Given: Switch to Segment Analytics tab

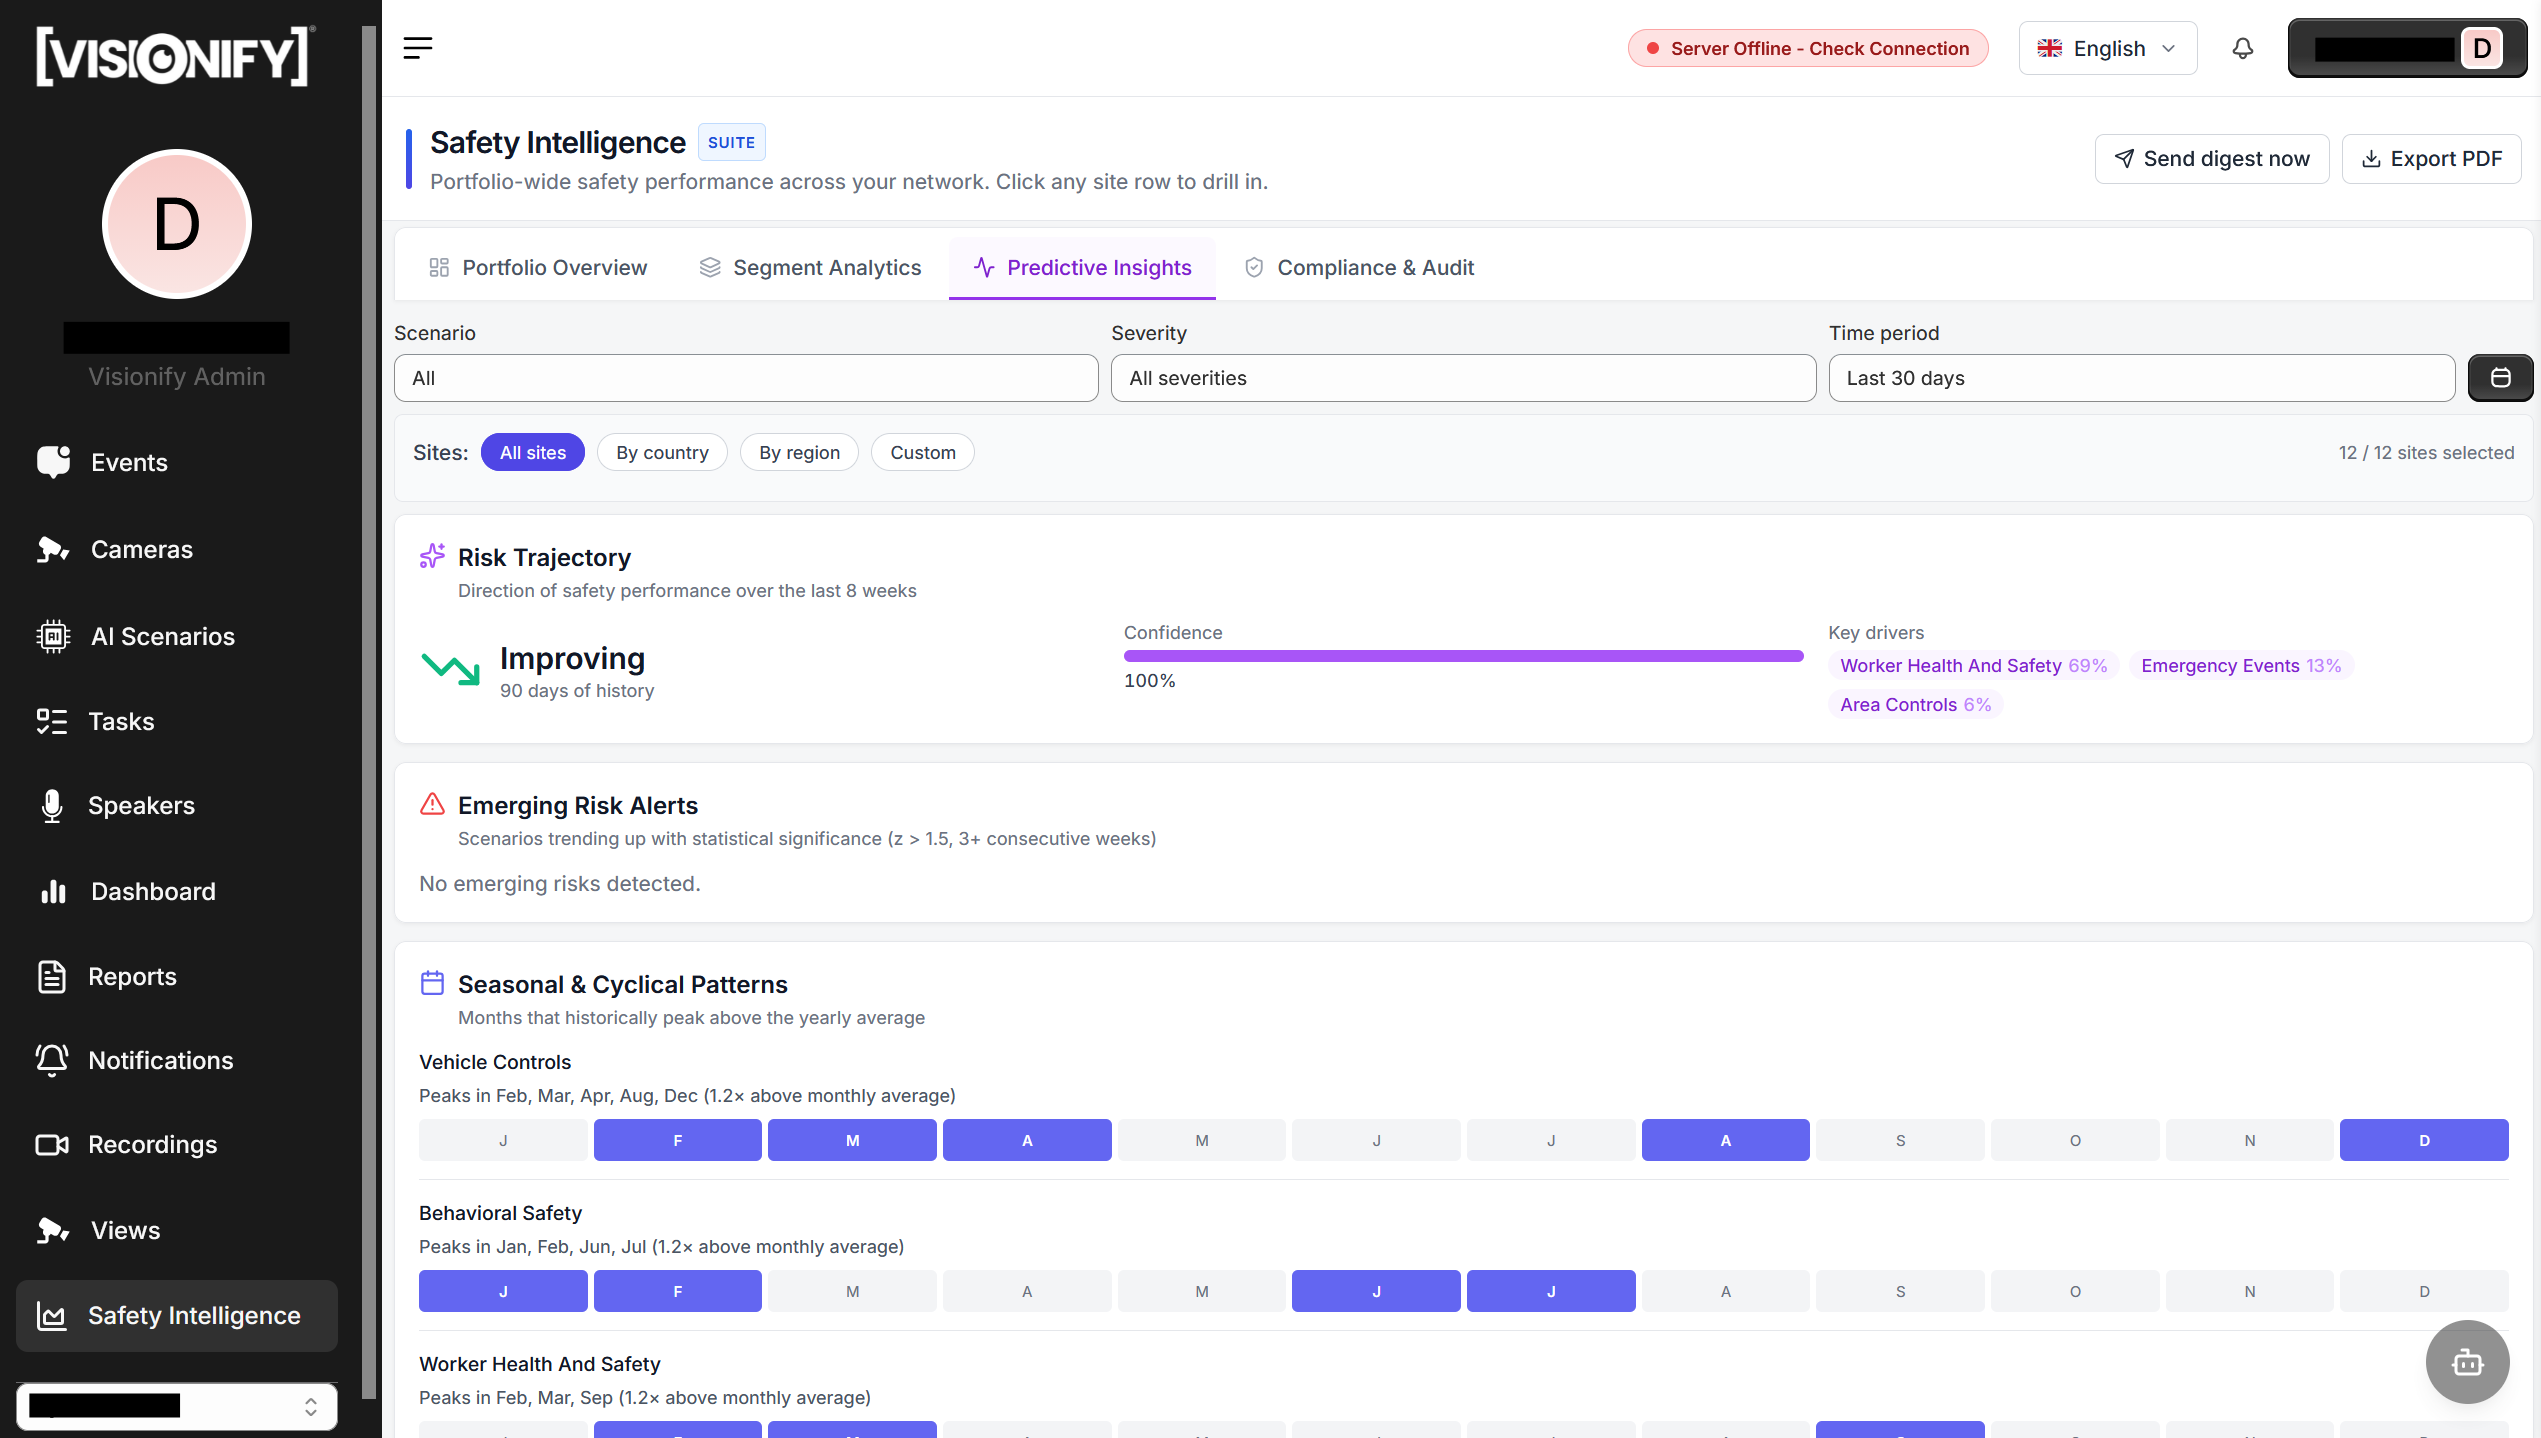Looking at the screenshot, I should pos(809,268).
